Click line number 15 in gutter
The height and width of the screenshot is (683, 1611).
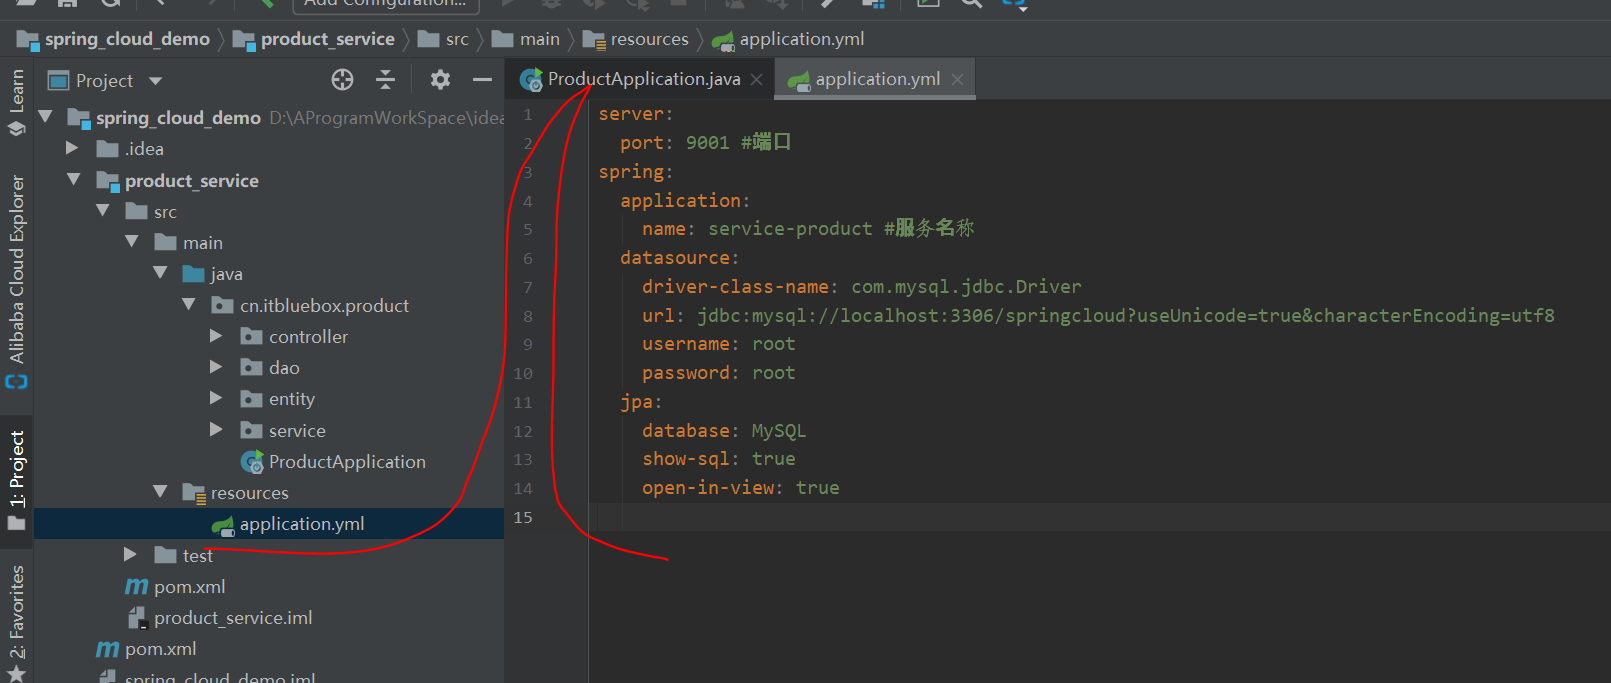(523, 517)
